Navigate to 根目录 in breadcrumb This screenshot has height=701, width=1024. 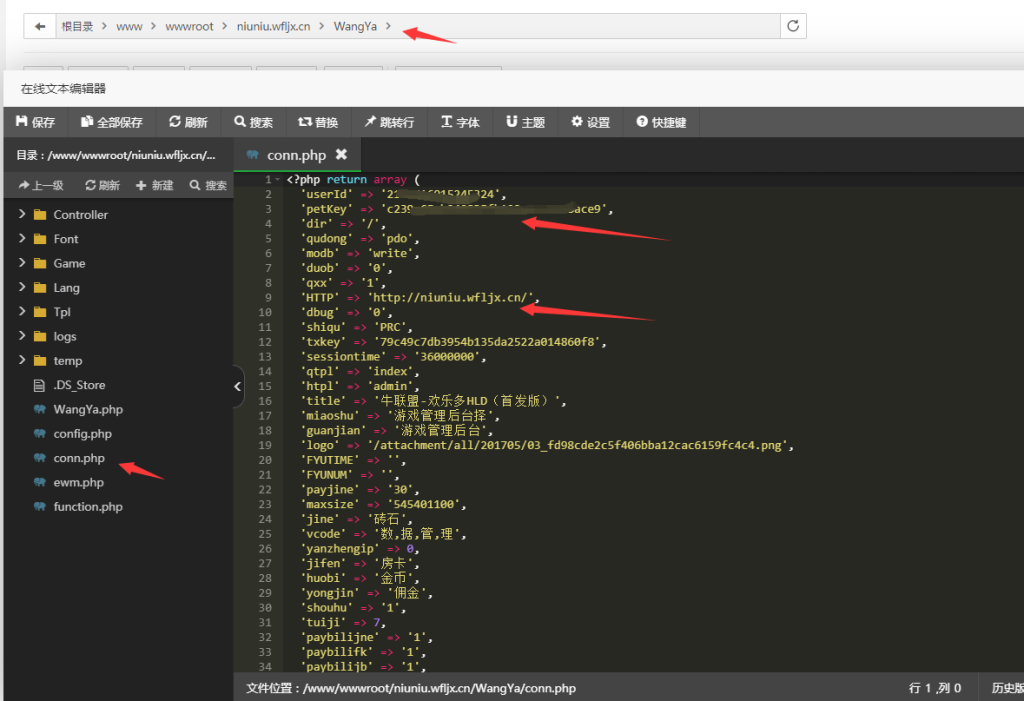[77, 26]
